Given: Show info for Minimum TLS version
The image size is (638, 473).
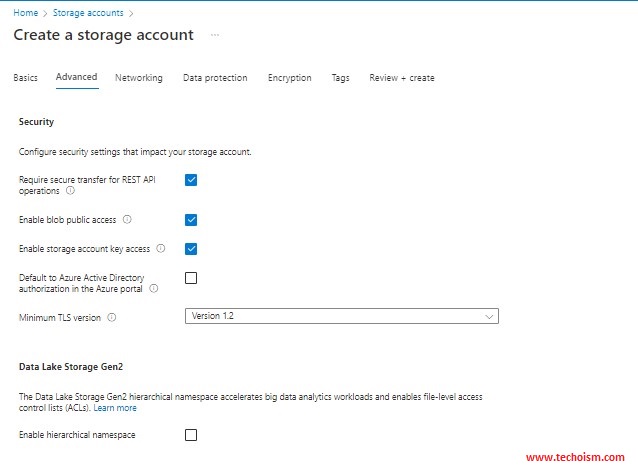Looking at the screenshot, I should [x=111, y=318].
